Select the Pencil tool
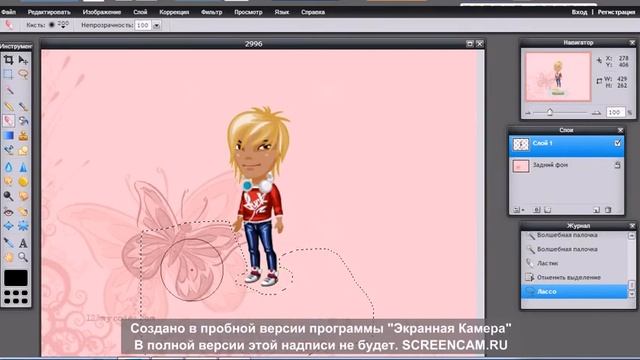This screenshot has height=360, width=640. coord(9,107)
